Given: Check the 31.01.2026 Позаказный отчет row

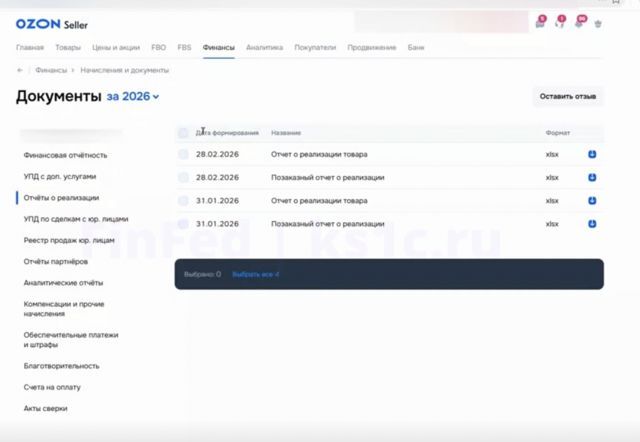Looking at the screenshot, I should (183, 224).
